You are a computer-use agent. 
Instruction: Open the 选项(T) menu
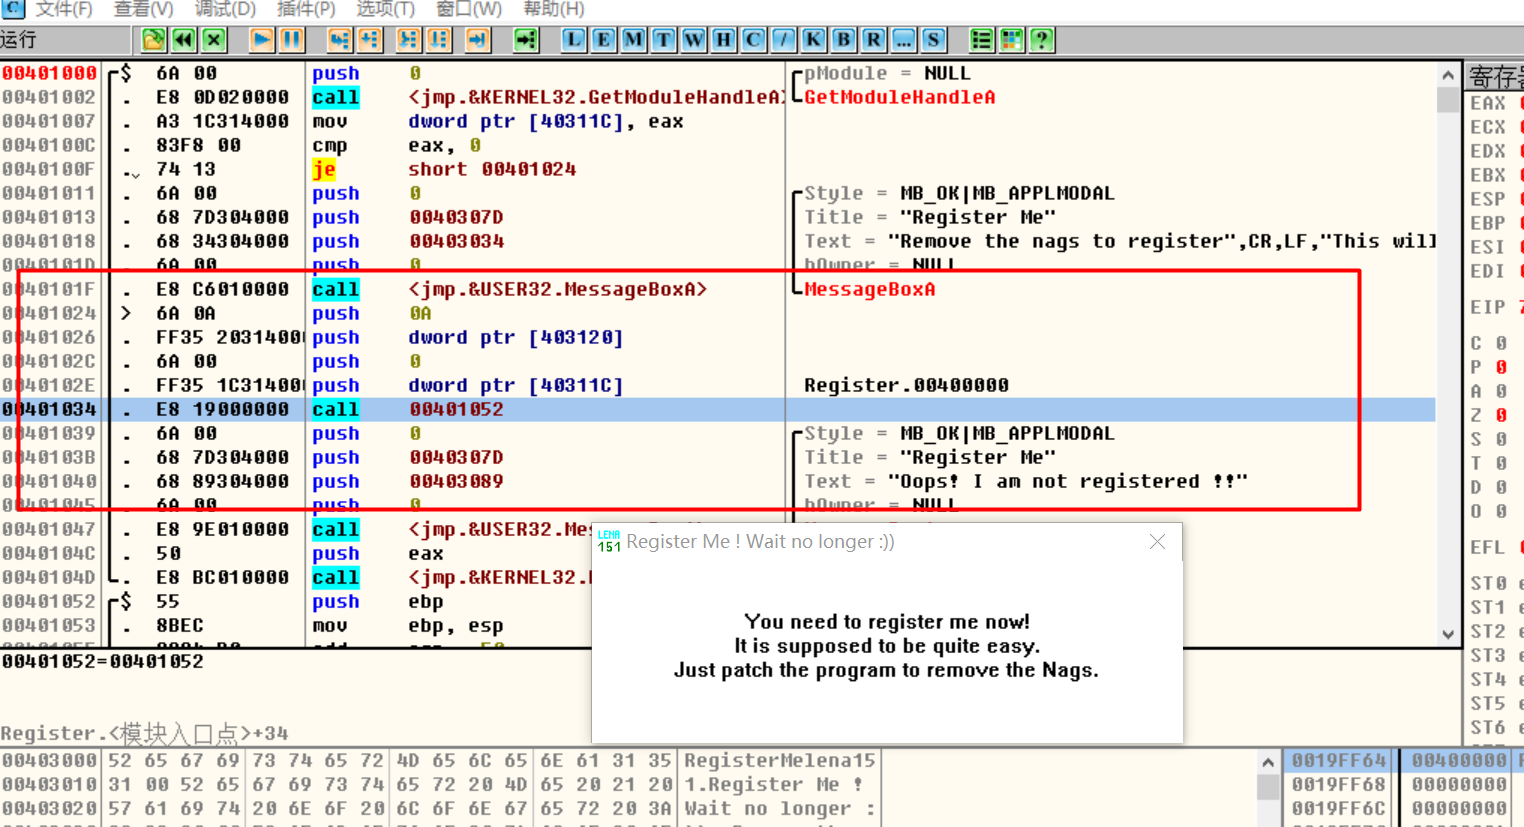pos(385,9)
